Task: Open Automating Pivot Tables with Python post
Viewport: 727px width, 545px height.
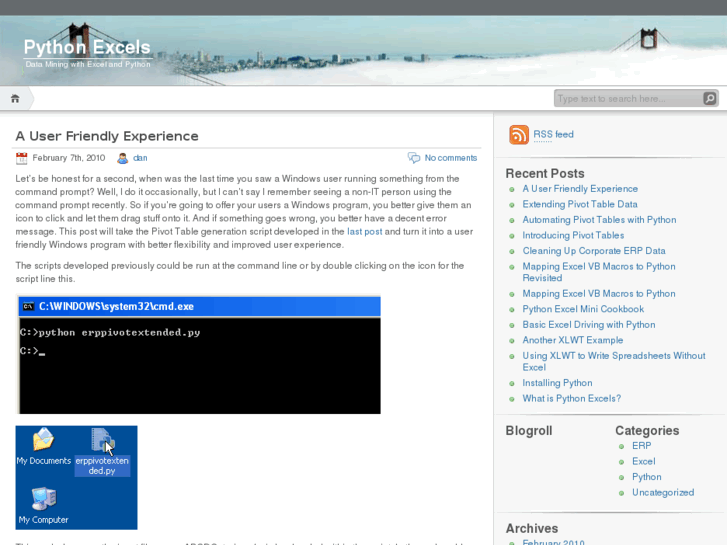Action: tap(599, 220)
